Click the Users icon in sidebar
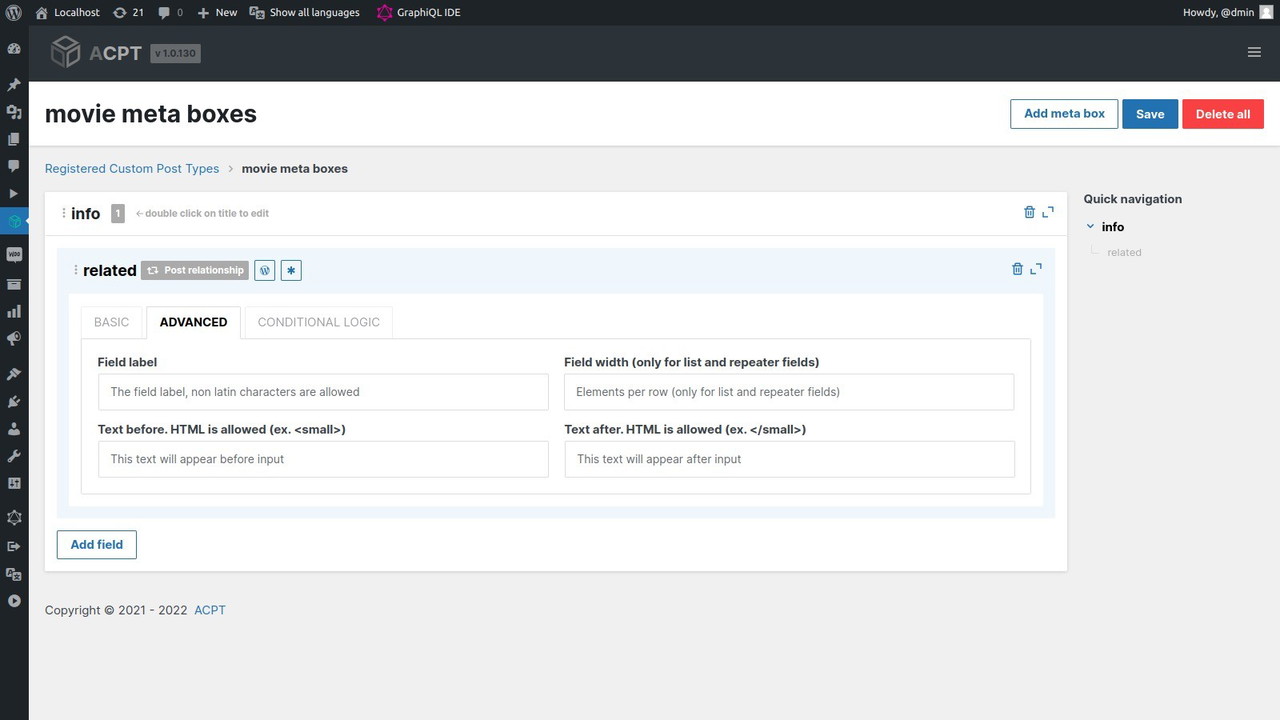This screenshot has width=1280, height=720. [x=14, y=429]
